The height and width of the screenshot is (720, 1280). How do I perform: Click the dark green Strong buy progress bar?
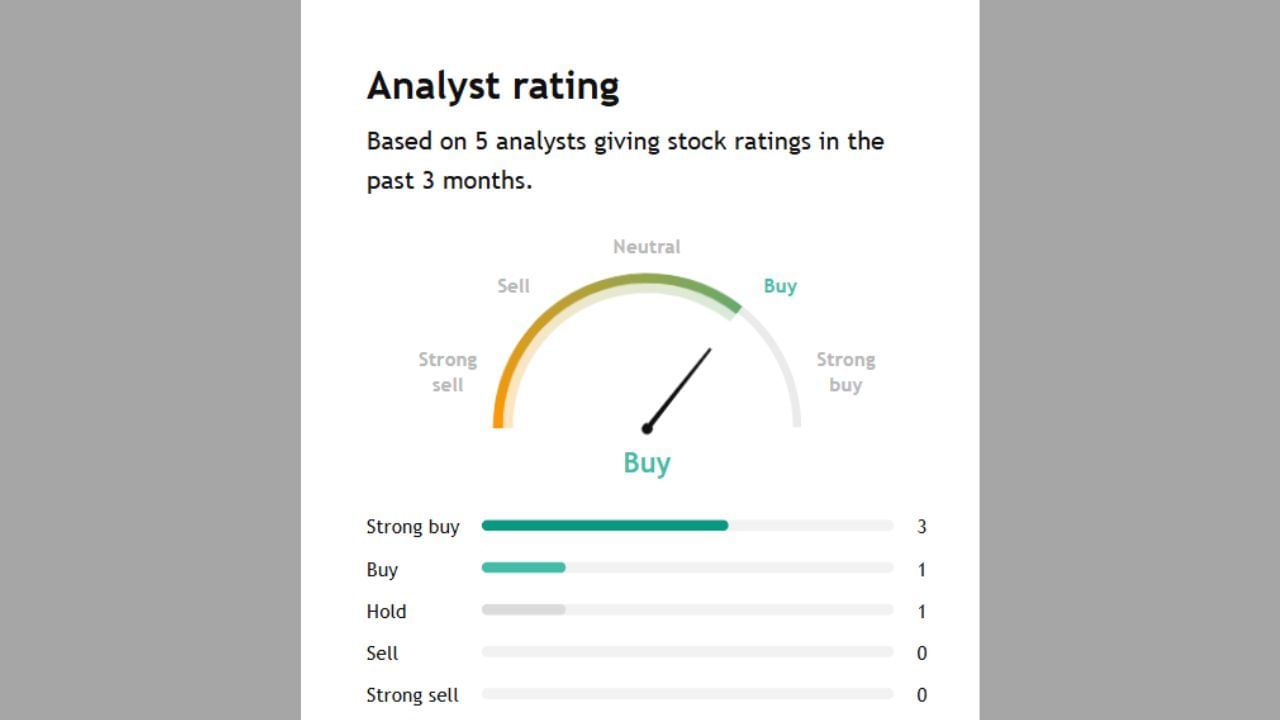604,526
